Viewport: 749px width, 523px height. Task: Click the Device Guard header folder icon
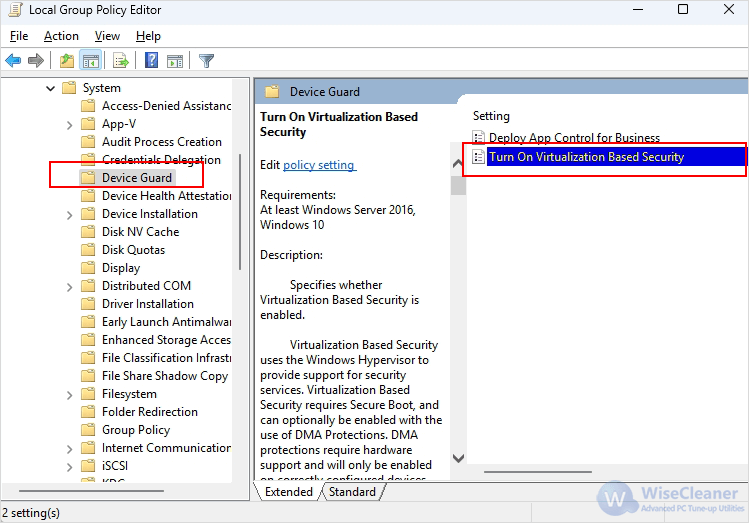(272, 92)
